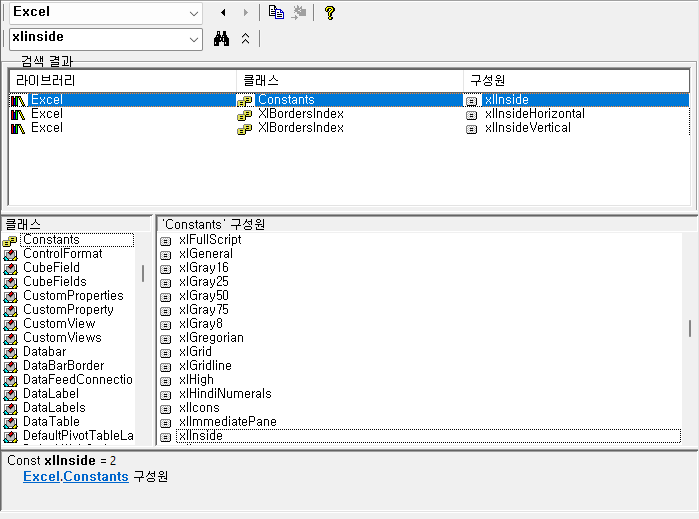Select the xlGray50 member
The image size is (699, 519).
point(203,296)
